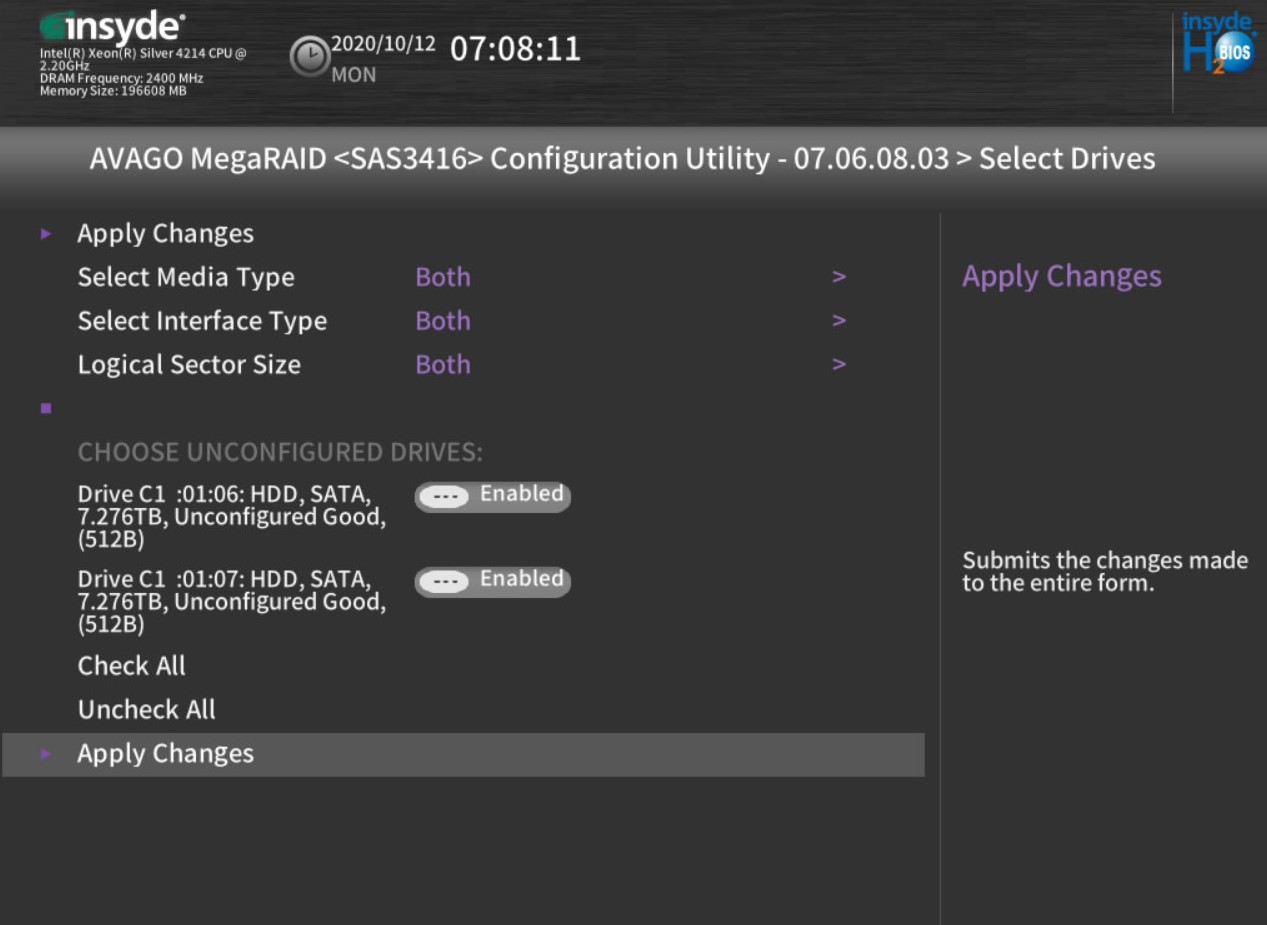1267x925 pixels.
Task: Click Both value for Logical Sector Size
Action: 443,365
